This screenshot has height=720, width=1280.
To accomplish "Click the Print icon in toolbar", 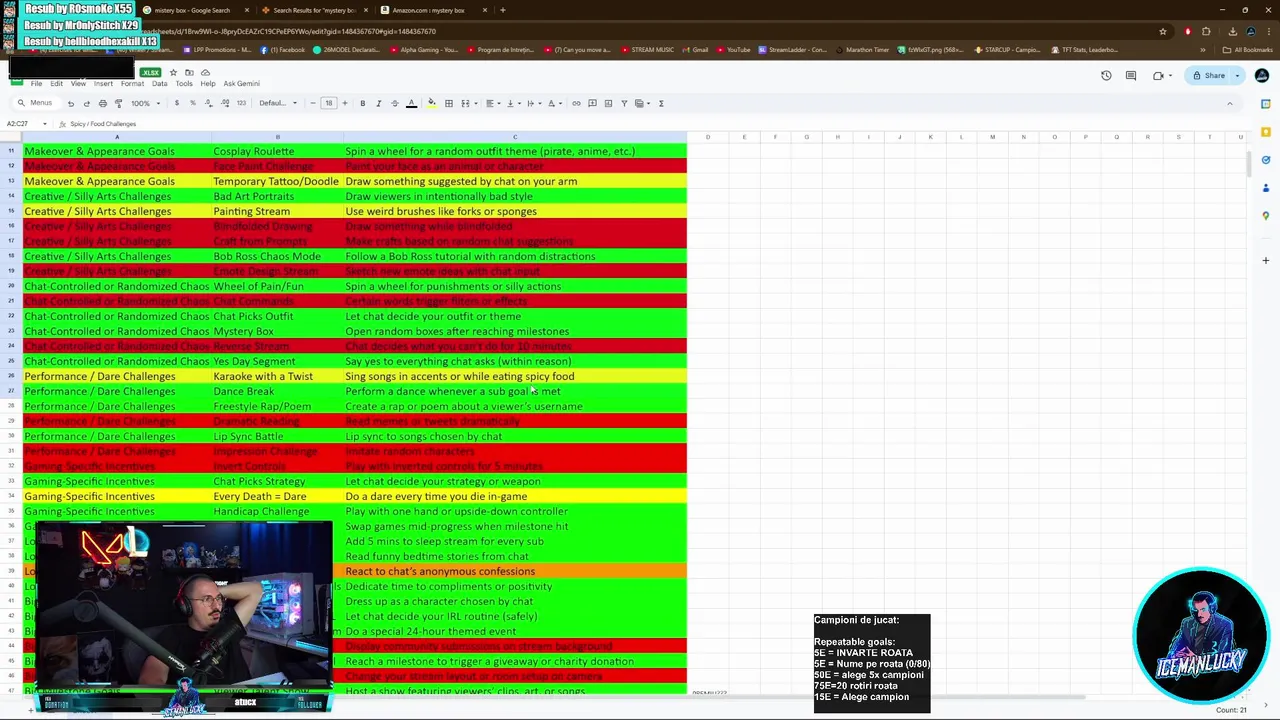I will (102, 103).
